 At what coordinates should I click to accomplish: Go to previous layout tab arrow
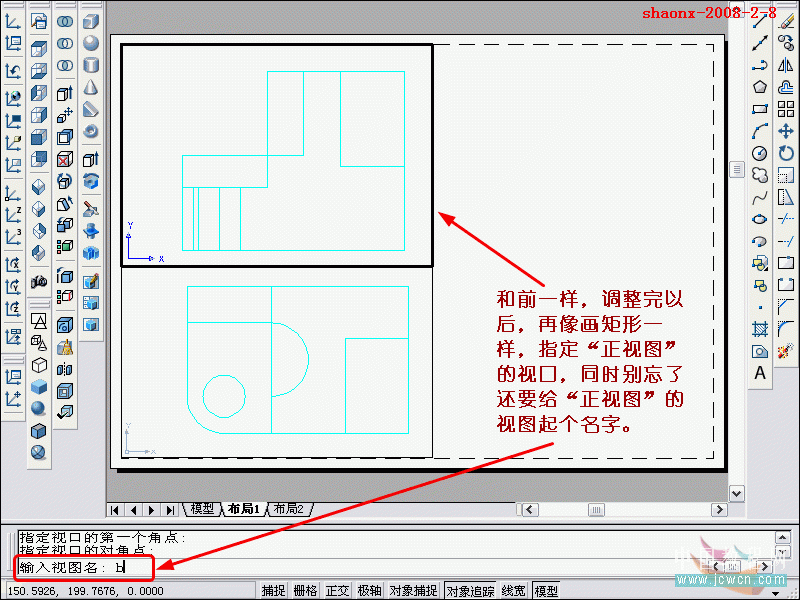click(x=133, y=510)
